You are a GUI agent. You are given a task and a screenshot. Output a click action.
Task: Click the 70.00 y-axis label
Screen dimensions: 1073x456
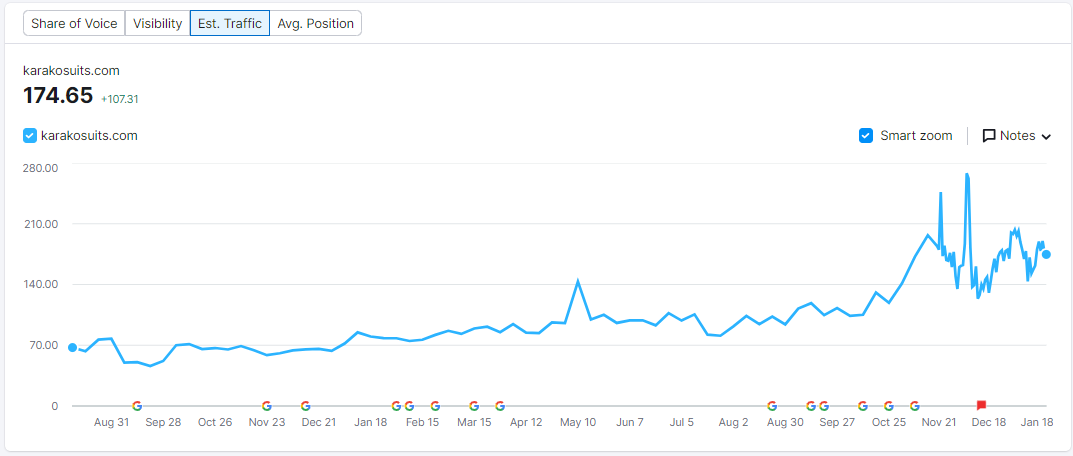(44, 344)
